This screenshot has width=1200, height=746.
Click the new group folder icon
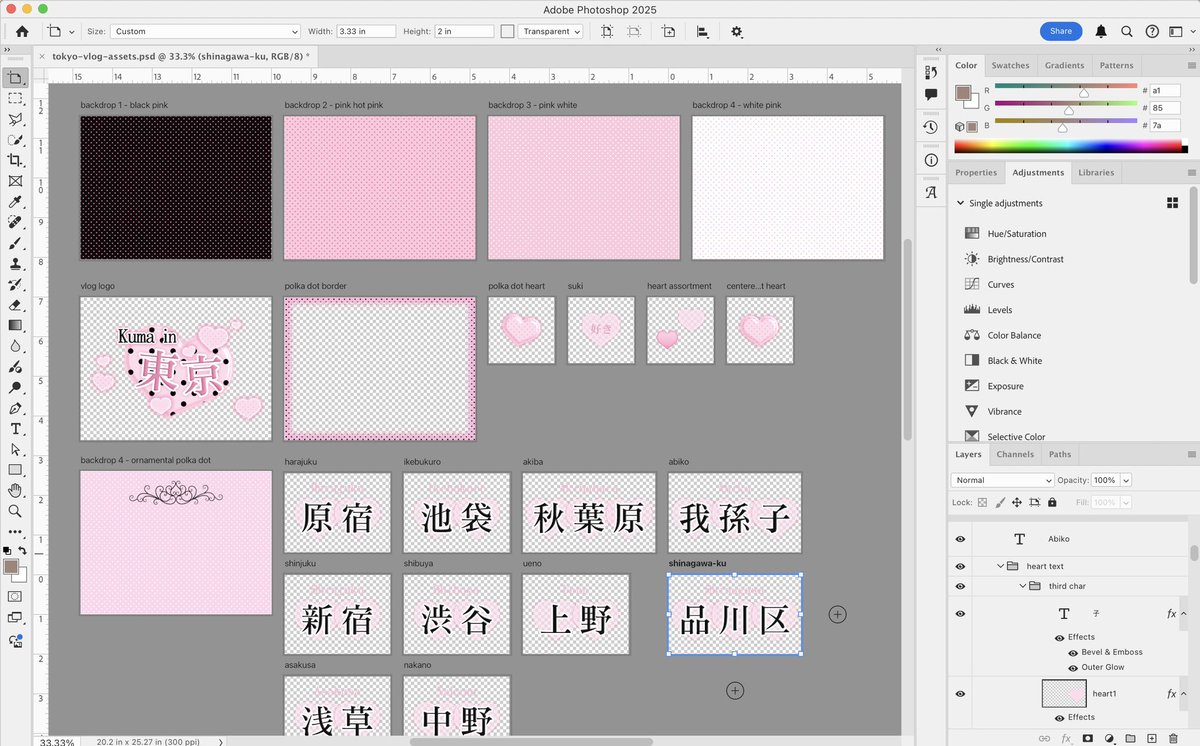tap(1130, 739)
